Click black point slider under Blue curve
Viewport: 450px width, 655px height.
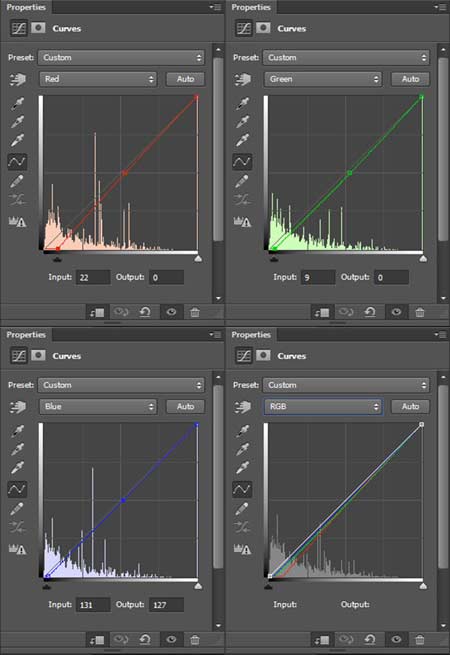[47, 587]
